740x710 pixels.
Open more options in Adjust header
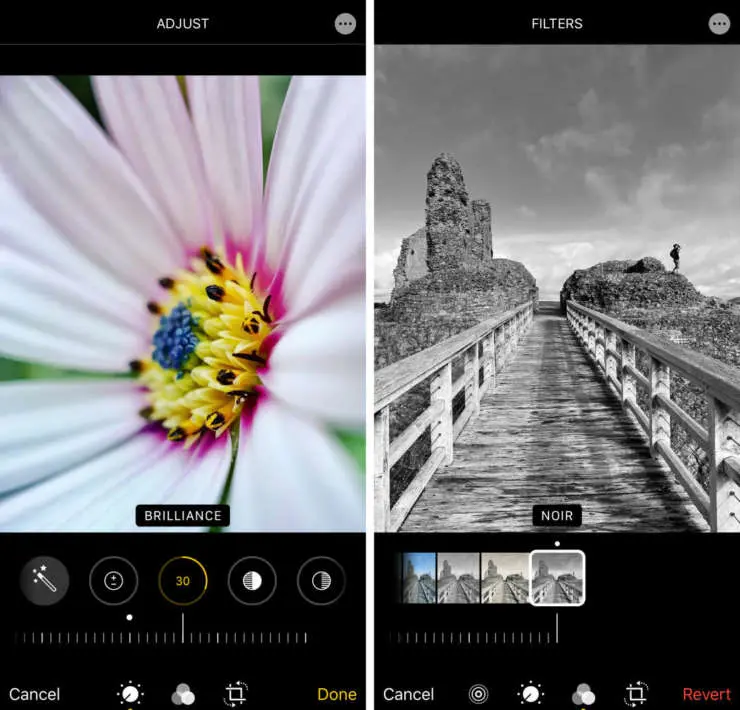point(345,24)
